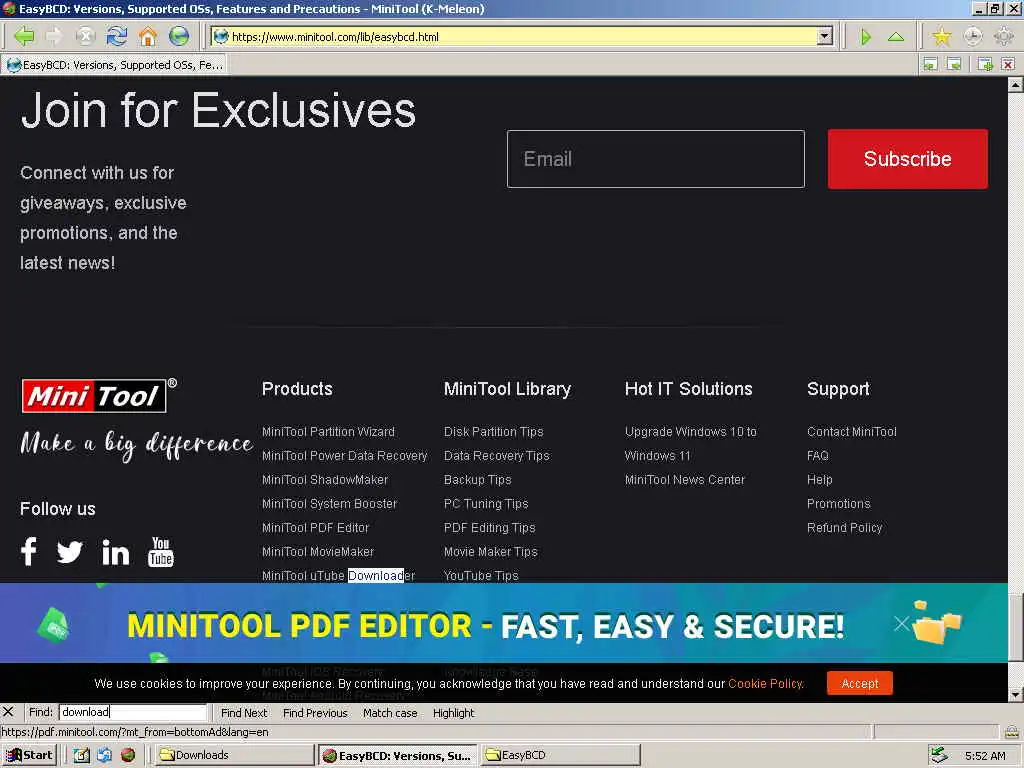
Task: Click Find Previous button
Action: pyautogui.click(x=315, y=712)
